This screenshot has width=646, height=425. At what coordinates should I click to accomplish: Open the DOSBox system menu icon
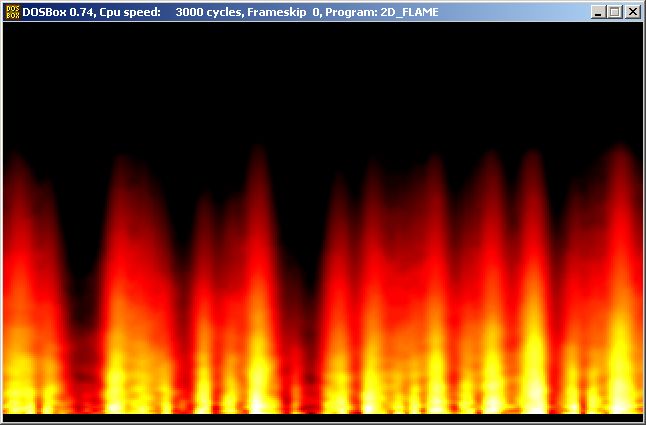click(x=12, y=12)
